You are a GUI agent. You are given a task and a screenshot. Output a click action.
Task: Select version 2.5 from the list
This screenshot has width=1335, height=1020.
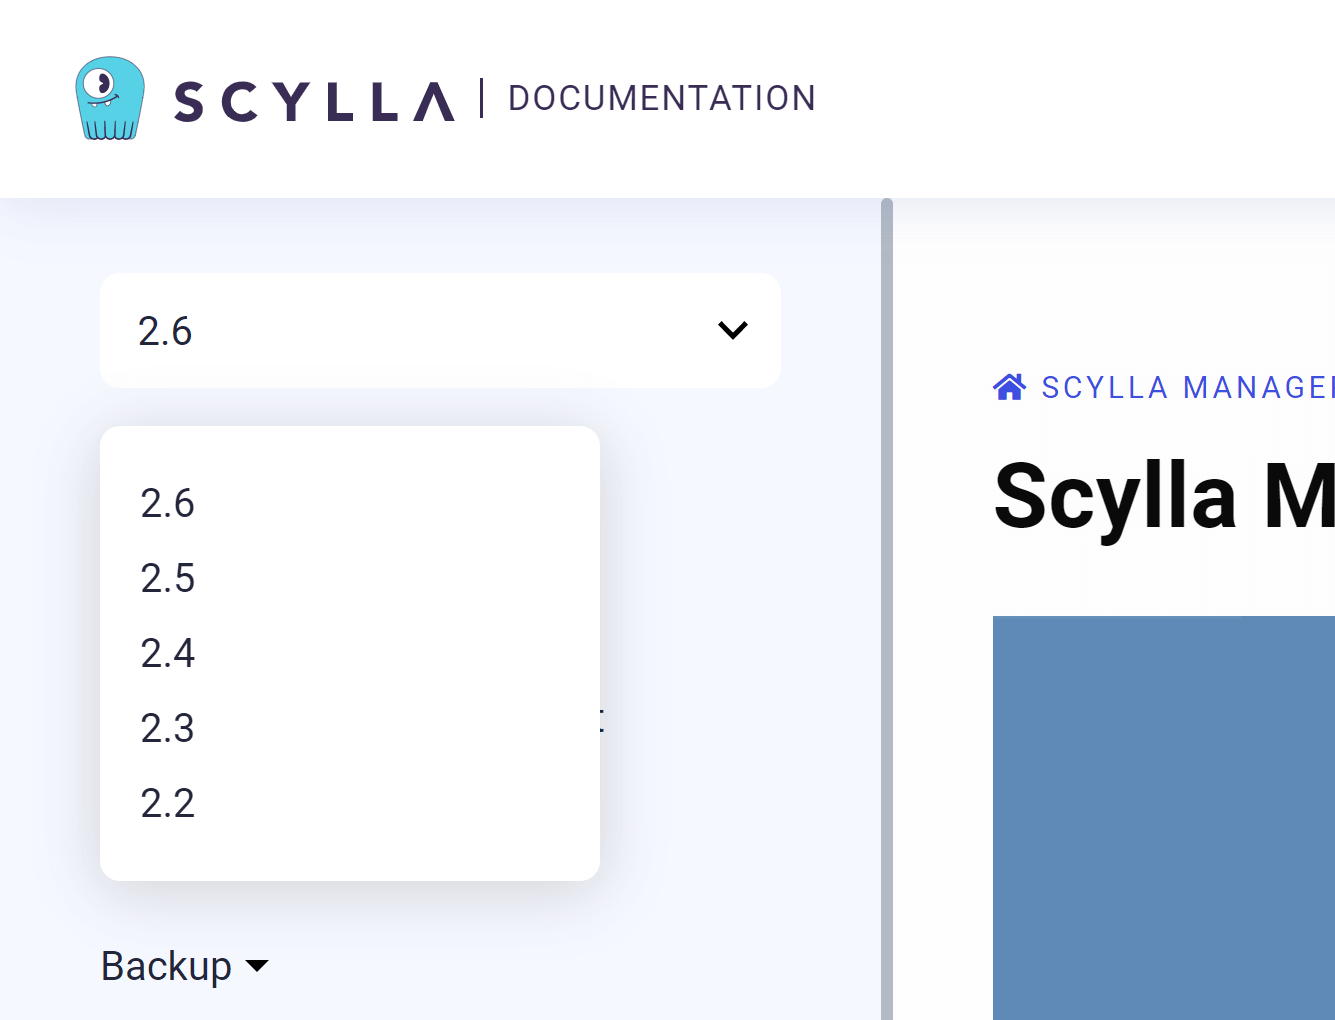point(168,578)
